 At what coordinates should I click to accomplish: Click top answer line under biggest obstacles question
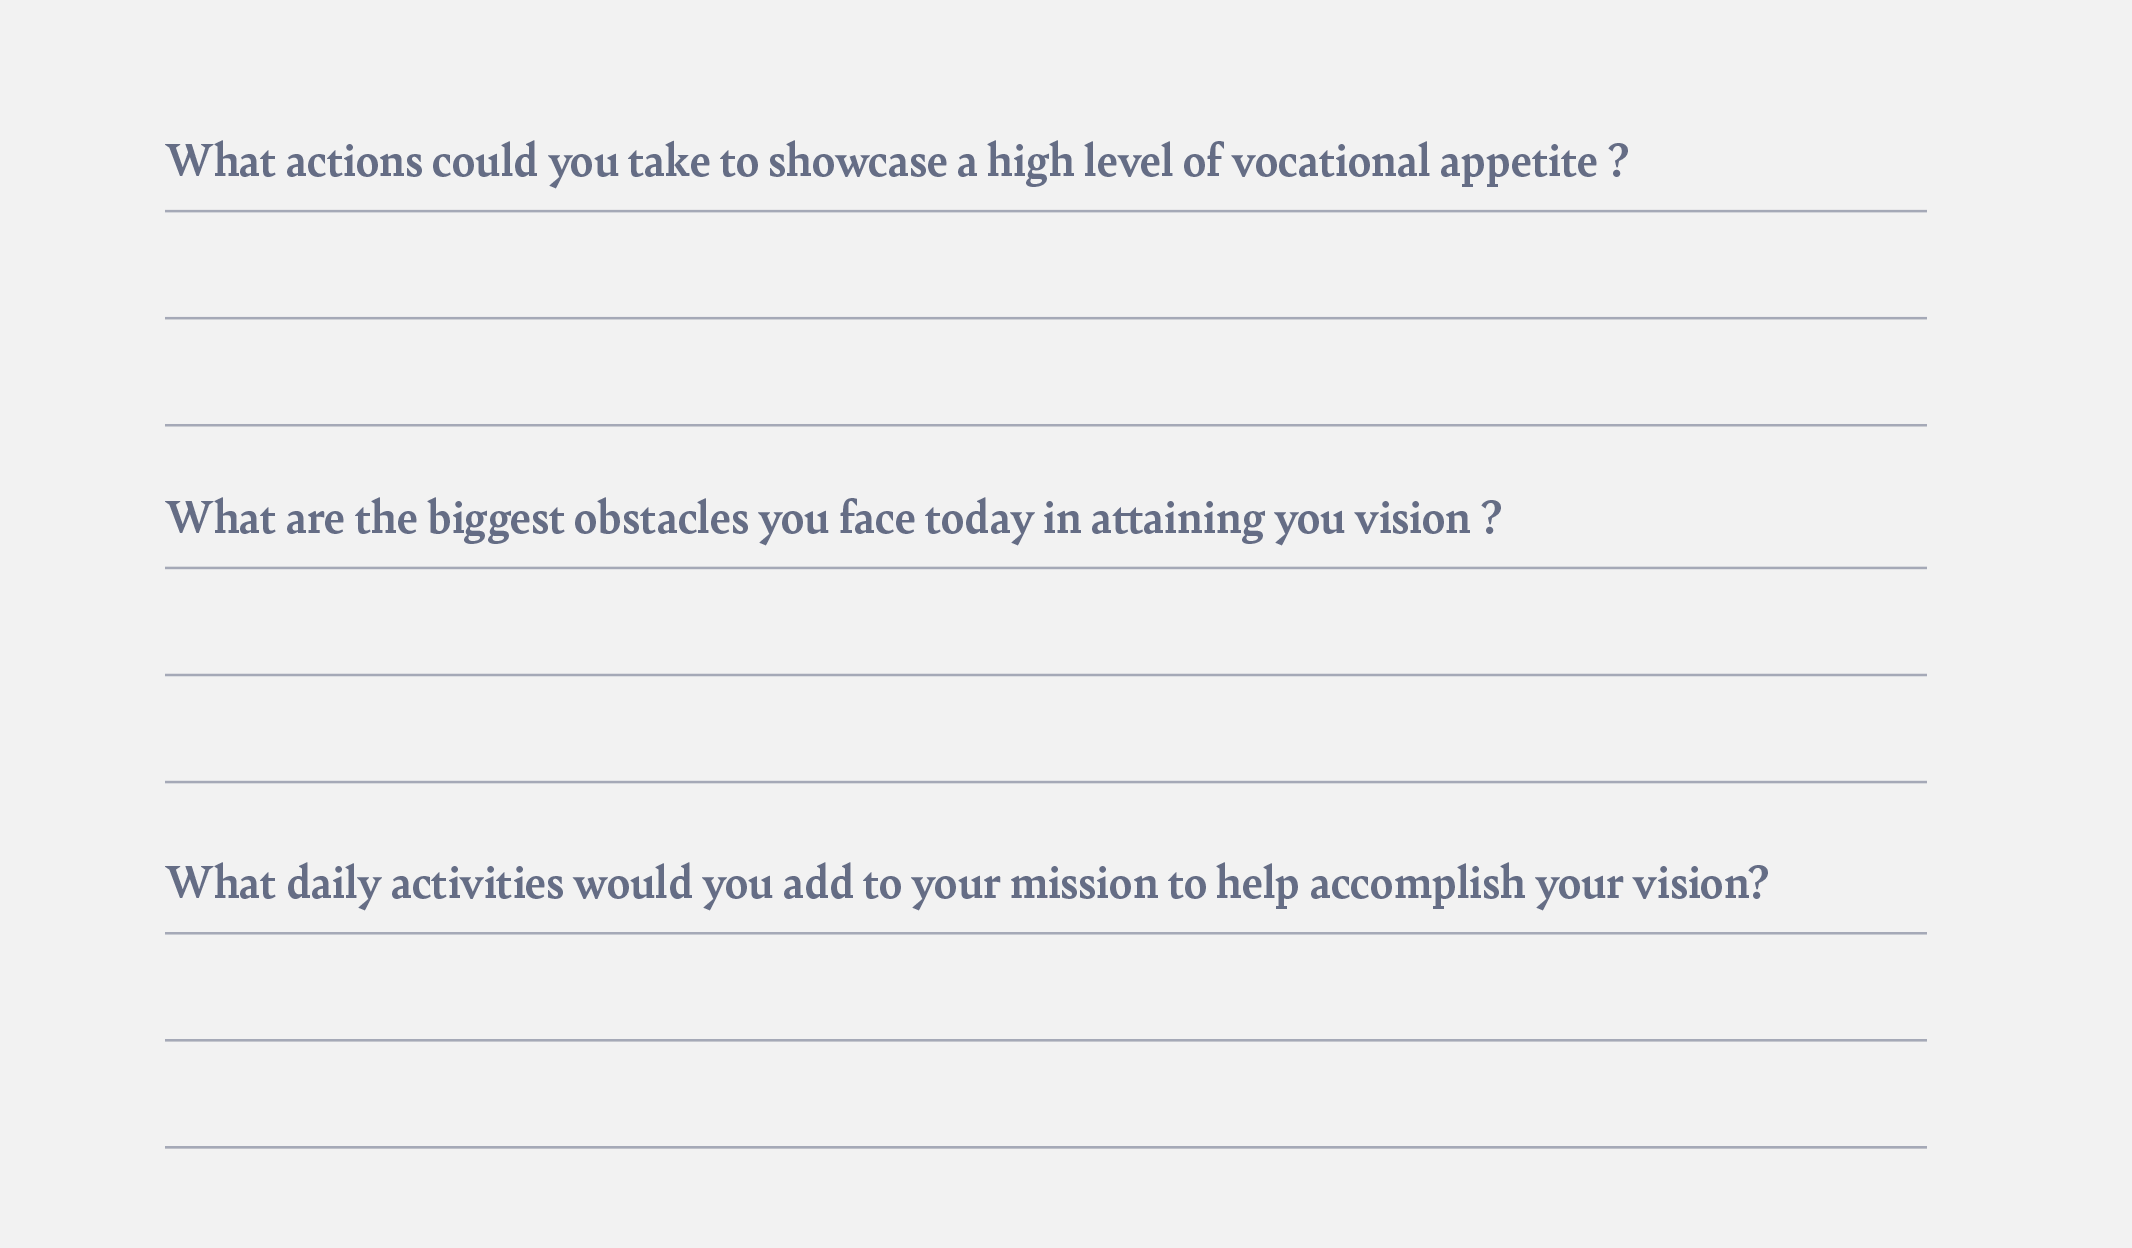tap(1046, 568)
